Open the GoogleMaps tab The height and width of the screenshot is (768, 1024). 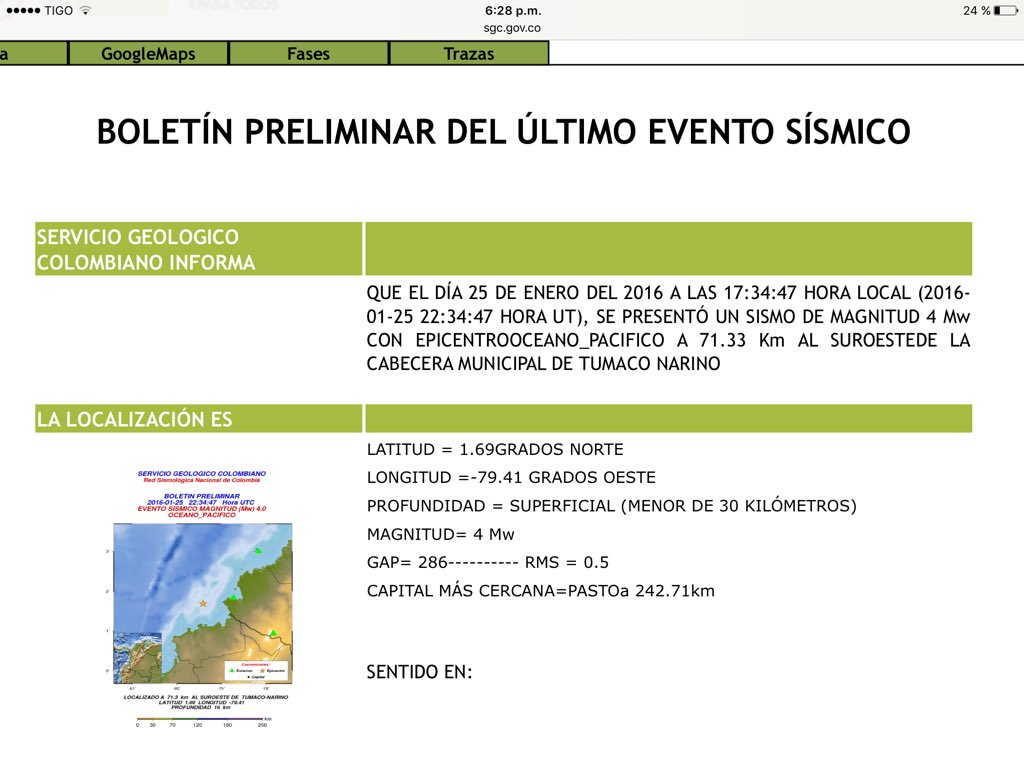148,54
